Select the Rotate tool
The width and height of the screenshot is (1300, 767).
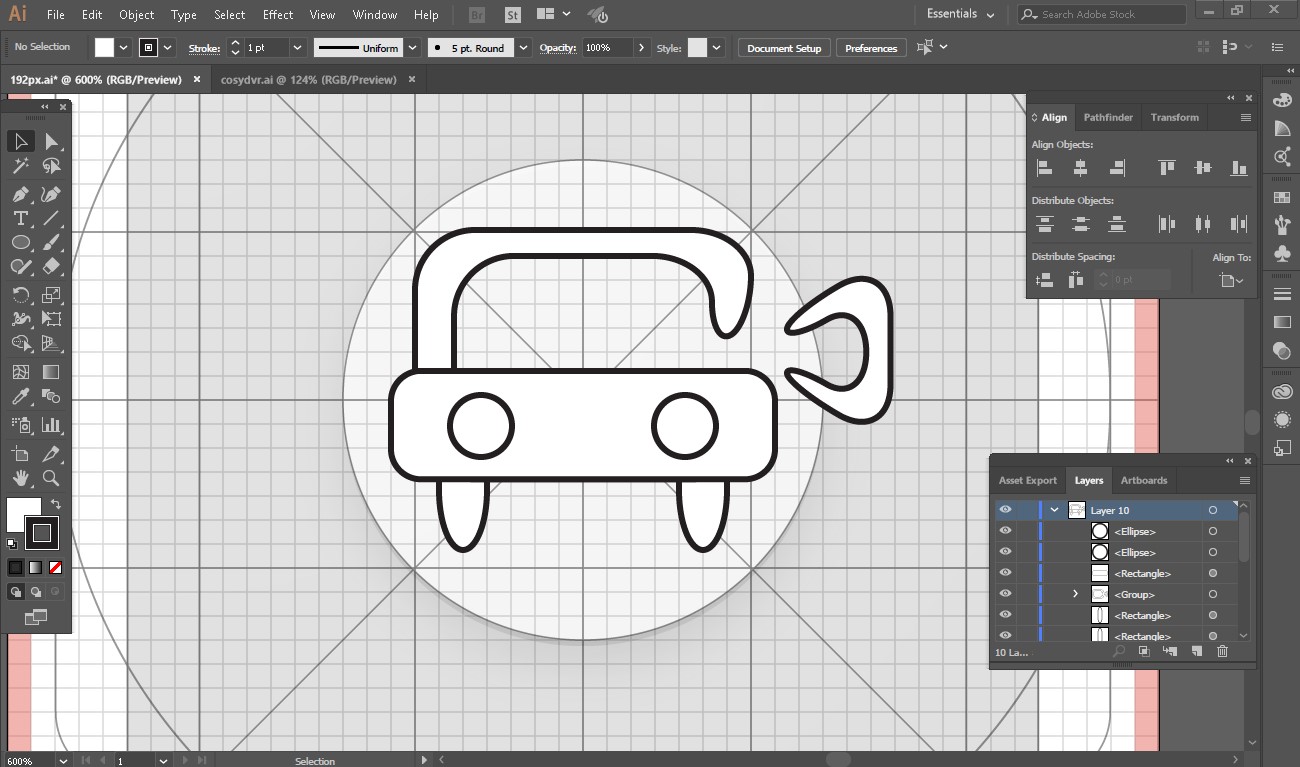click(21, 295)
